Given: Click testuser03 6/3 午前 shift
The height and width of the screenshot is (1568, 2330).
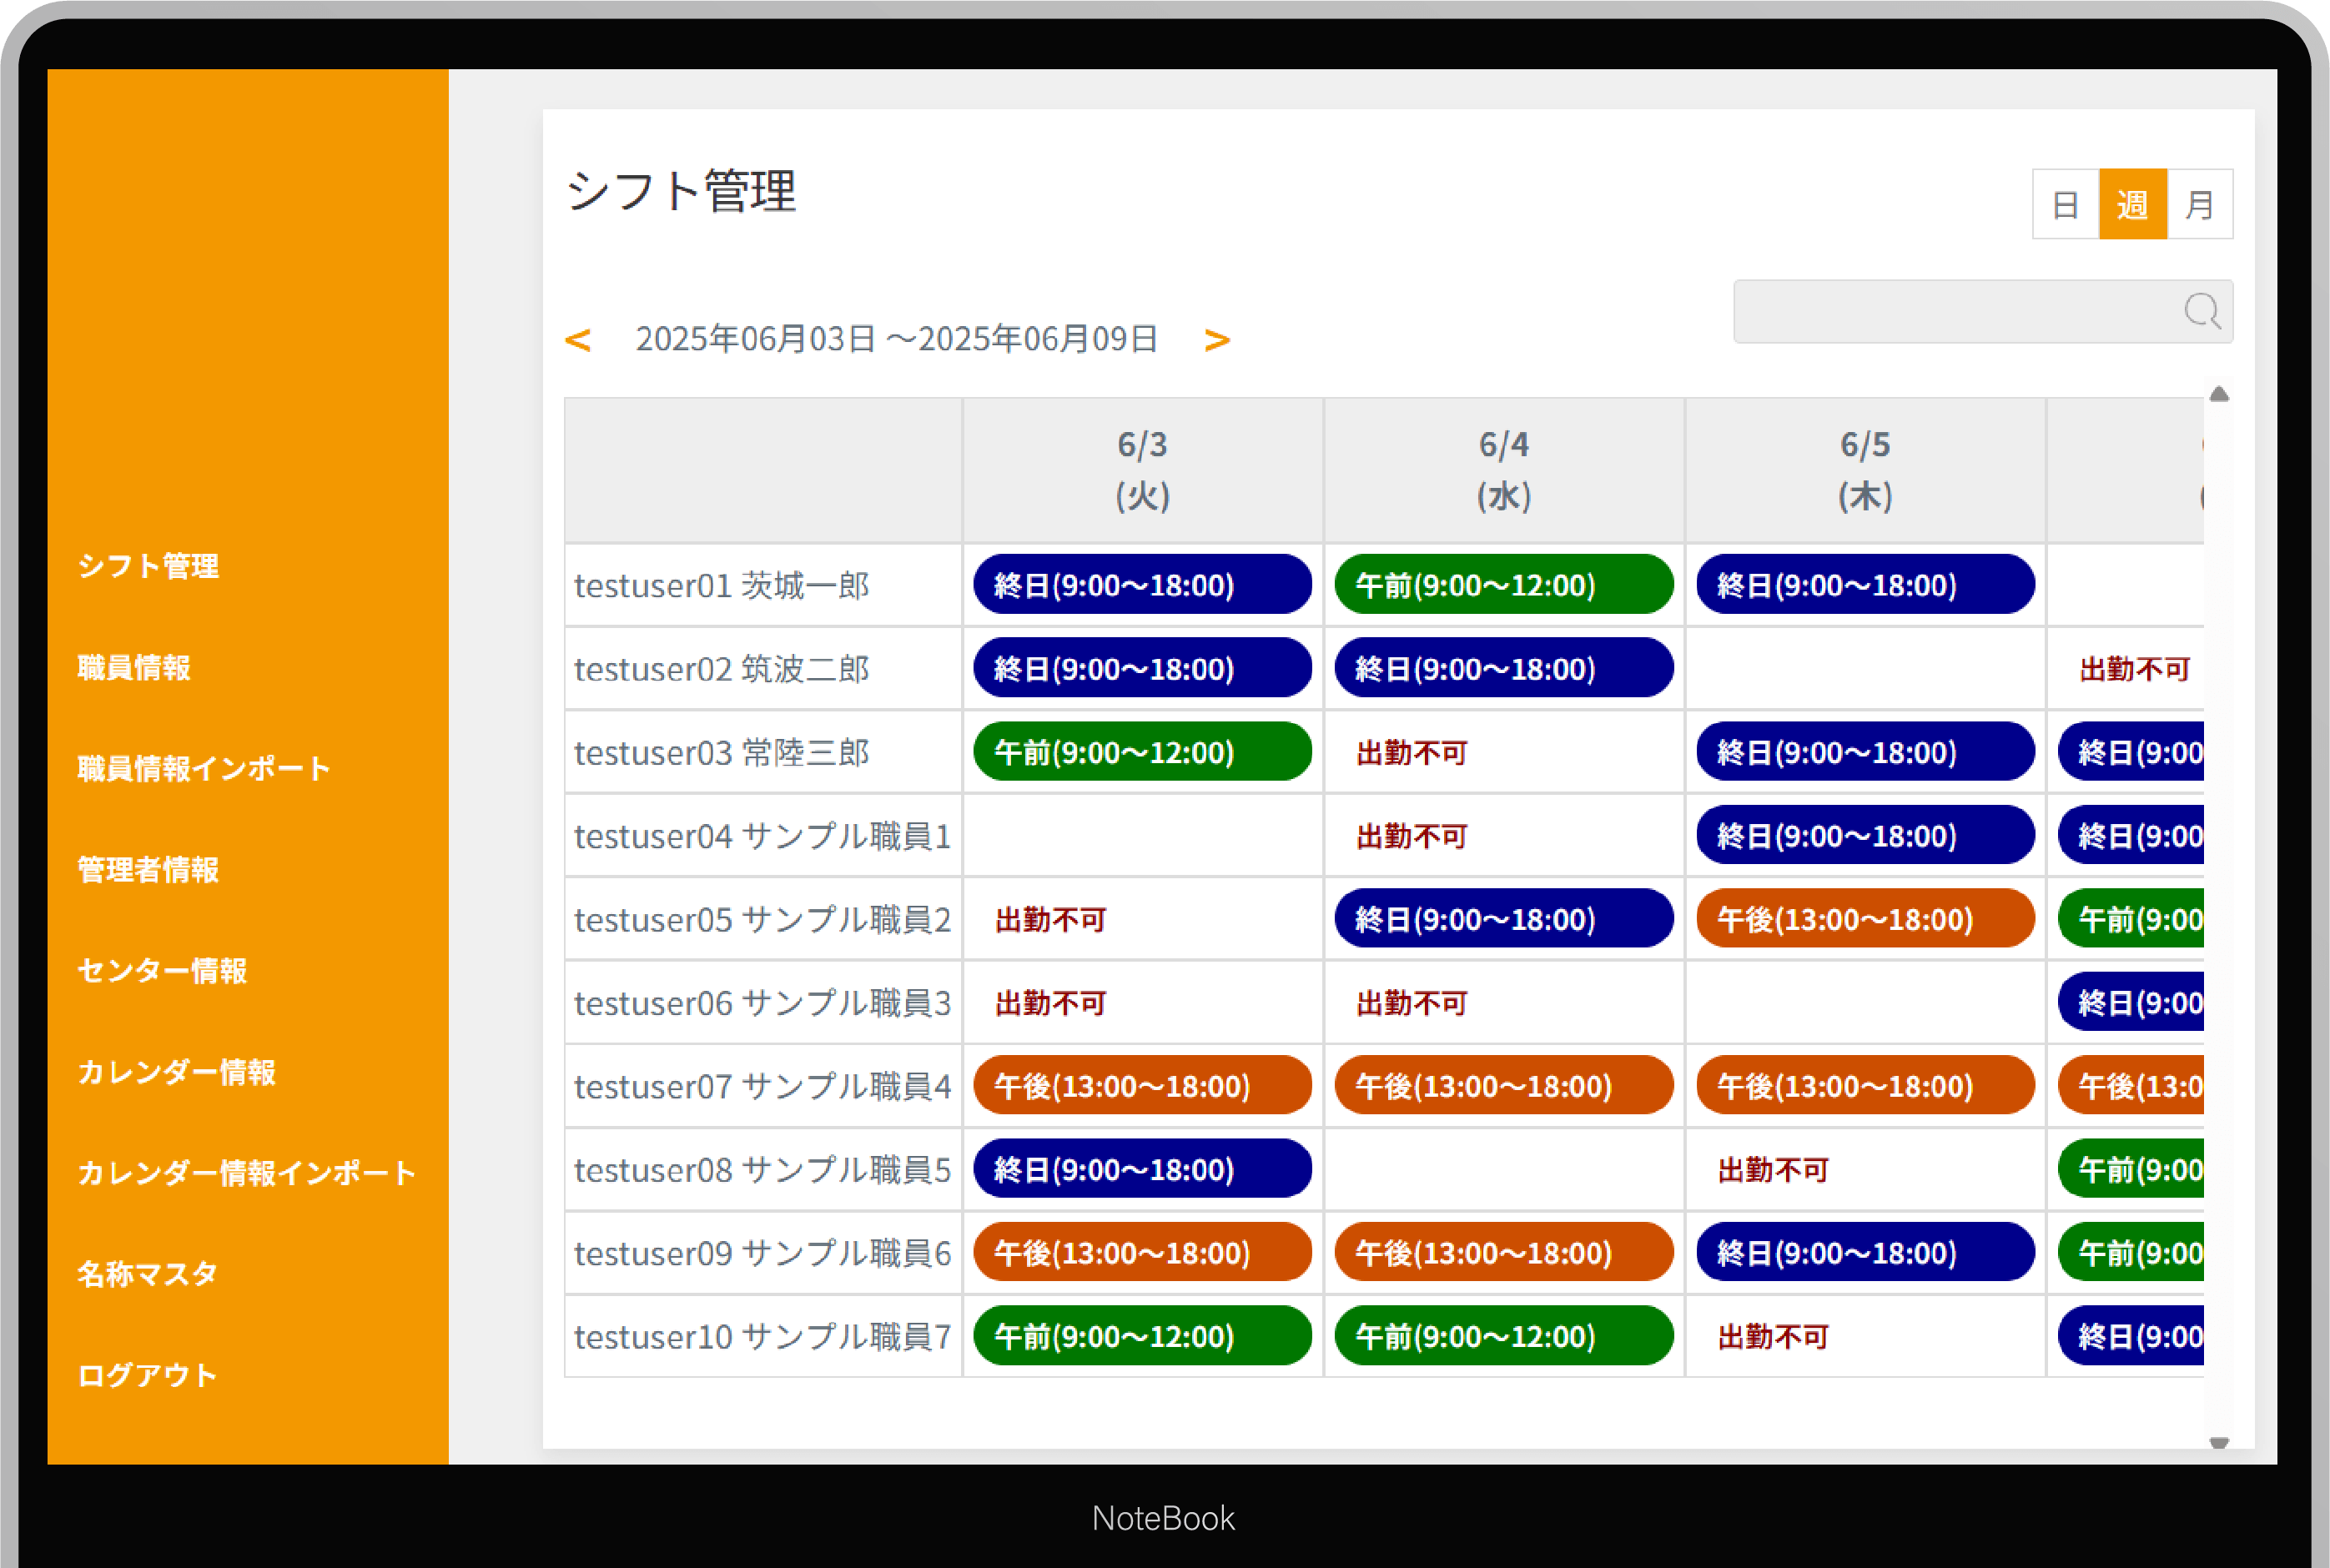Looking at the screenshot, I should pyautogui.click(x=1142, y=752).
